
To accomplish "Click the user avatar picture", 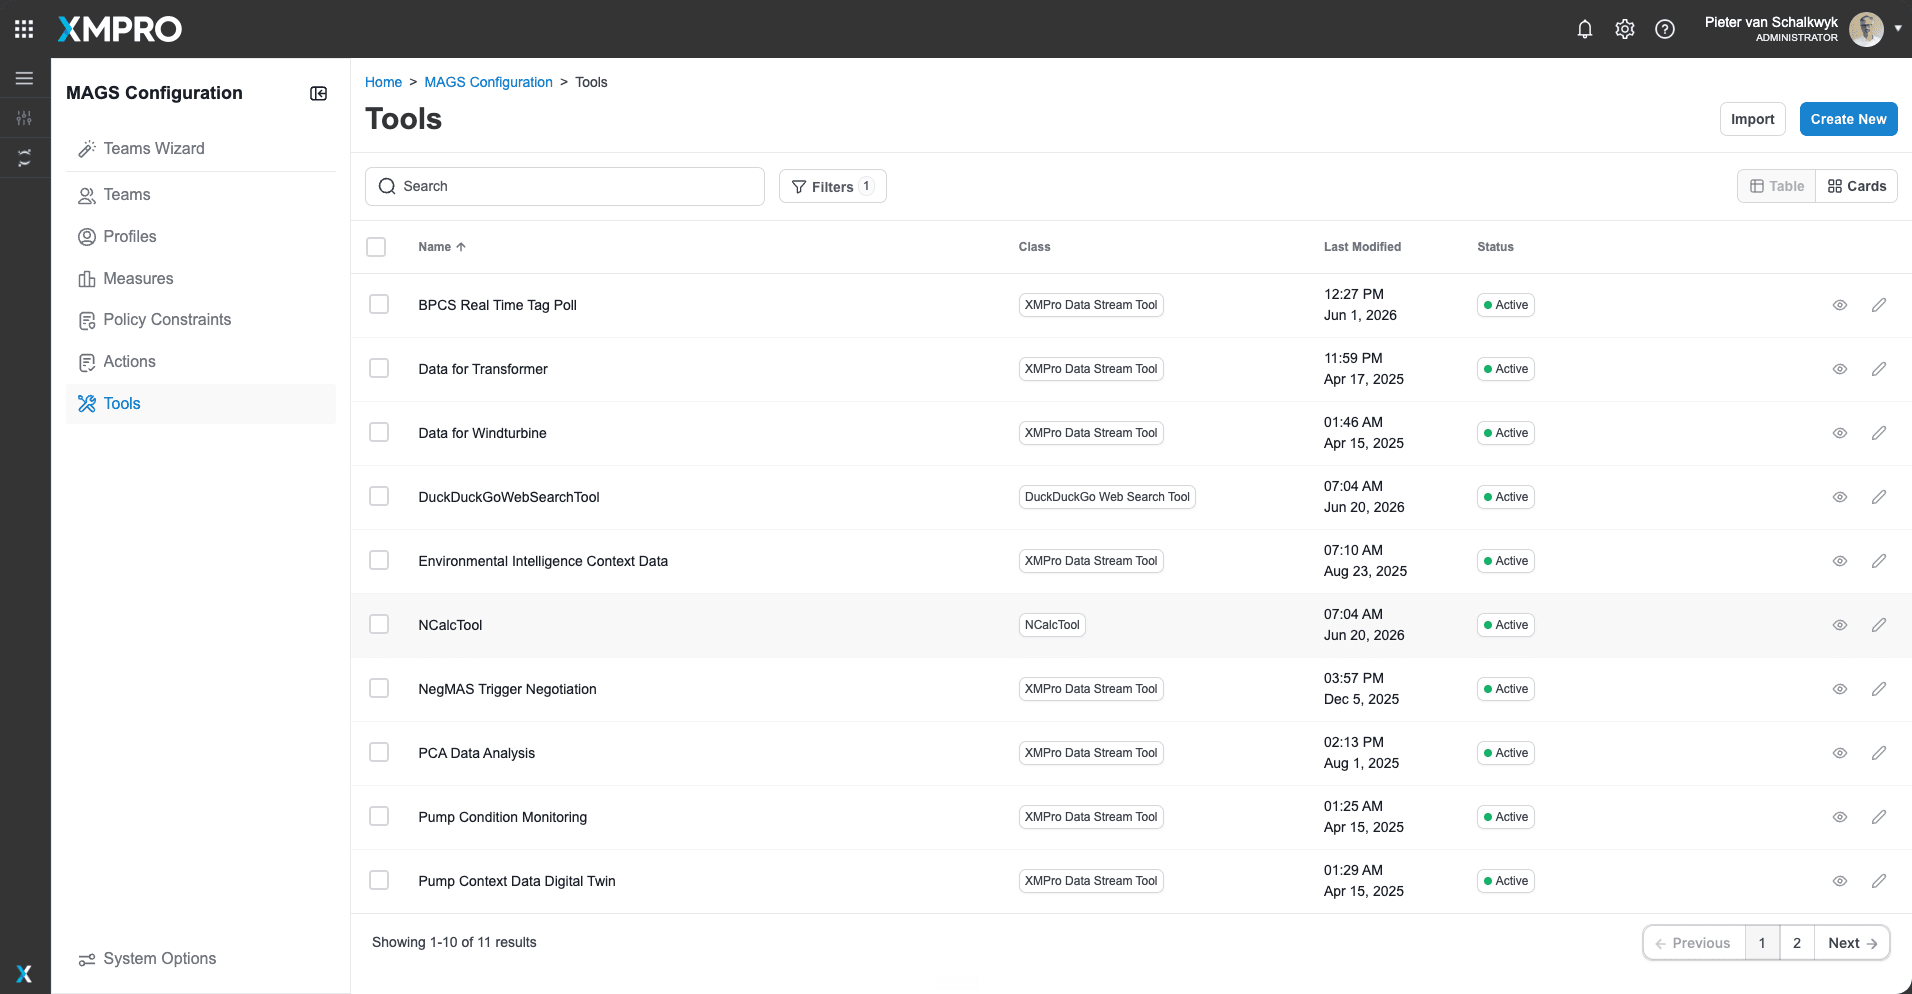I will [1866, 29].
